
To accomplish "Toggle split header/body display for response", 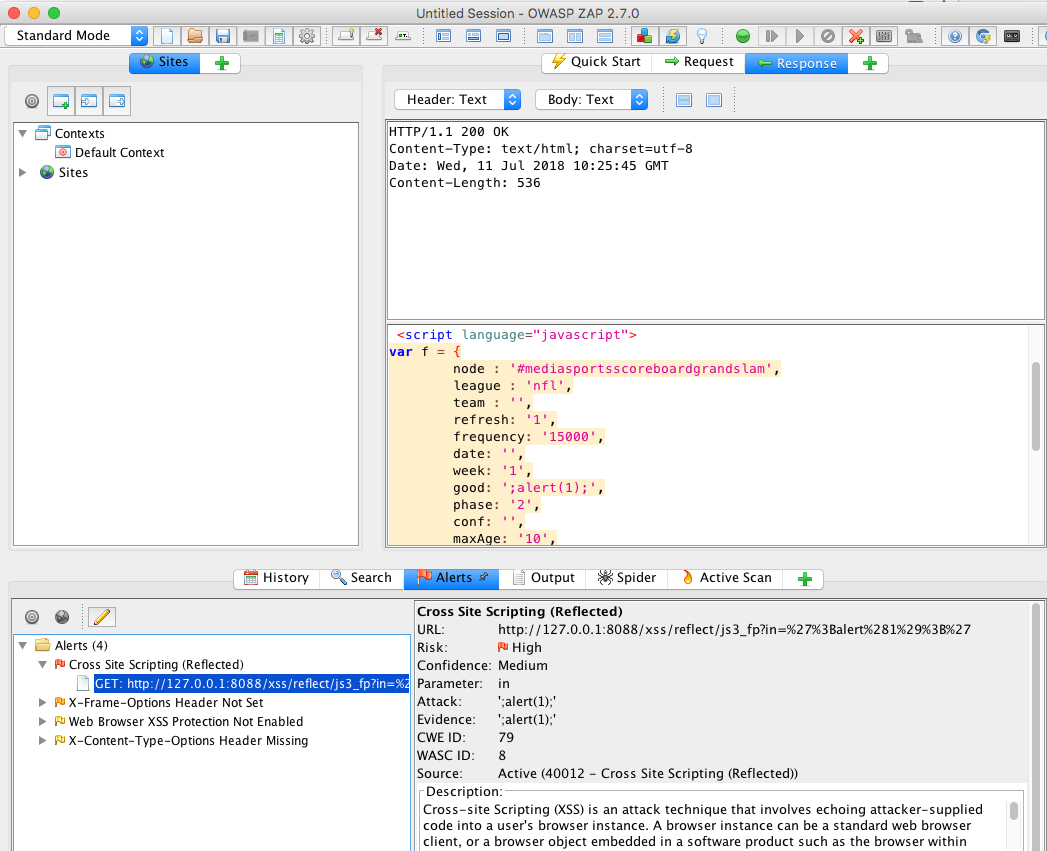I will pyautogui.click(x=684, y=100).
